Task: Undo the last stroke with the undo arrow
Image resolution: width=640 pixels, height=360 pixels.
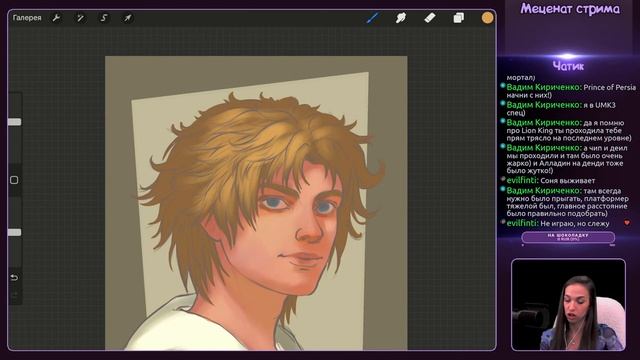Action: click(14, 278)
